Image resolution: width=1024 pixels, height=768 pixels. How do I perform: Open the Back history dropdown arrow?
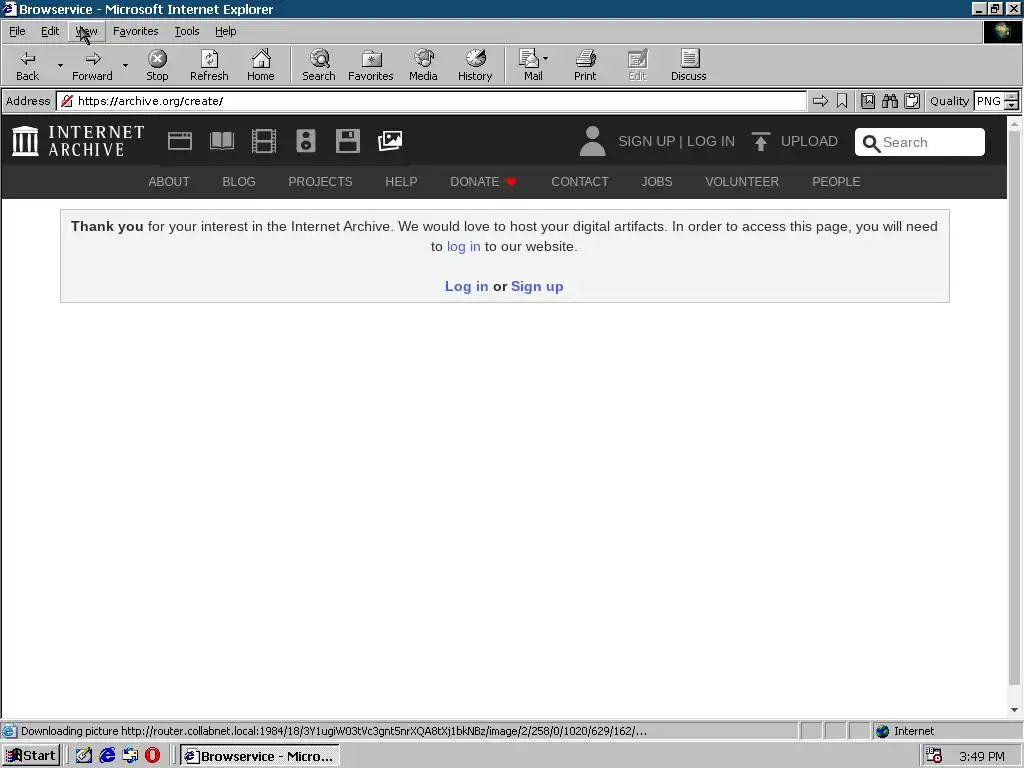(60, 65)
